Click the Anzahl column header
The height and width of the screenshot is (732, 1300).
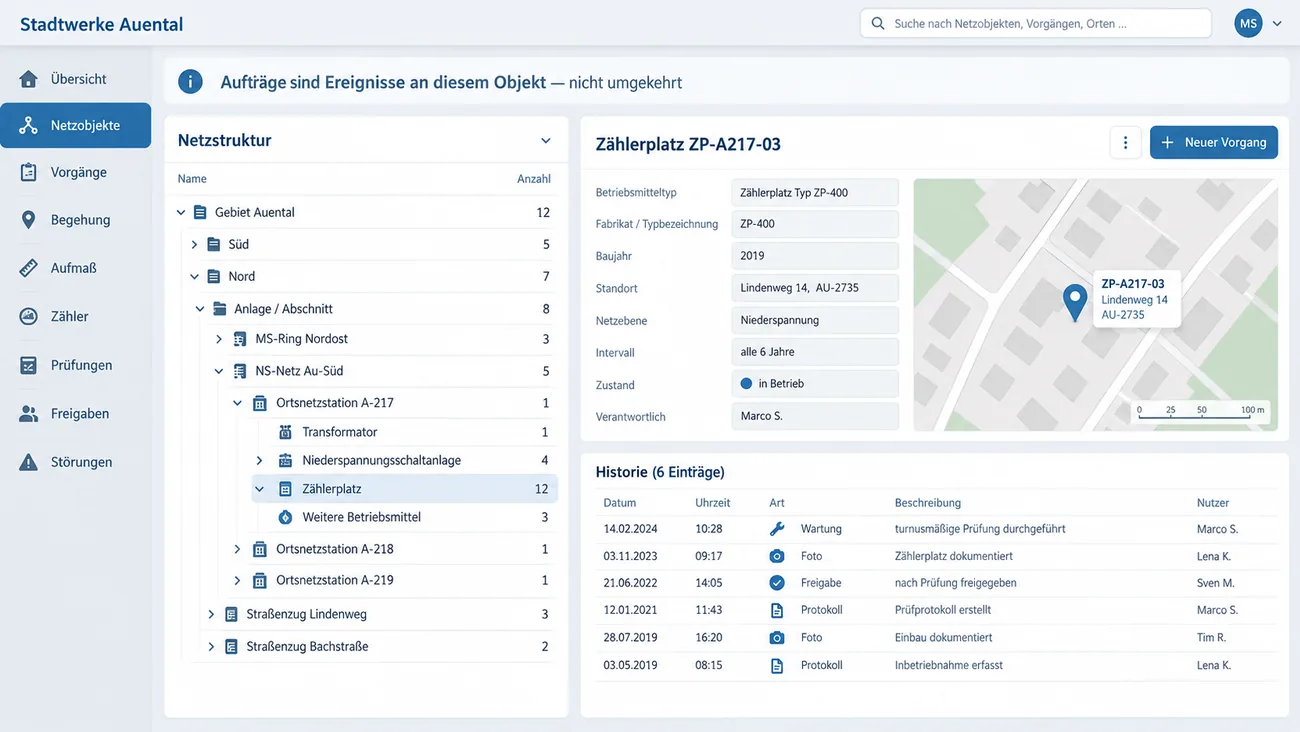click(x=534, y=179)
